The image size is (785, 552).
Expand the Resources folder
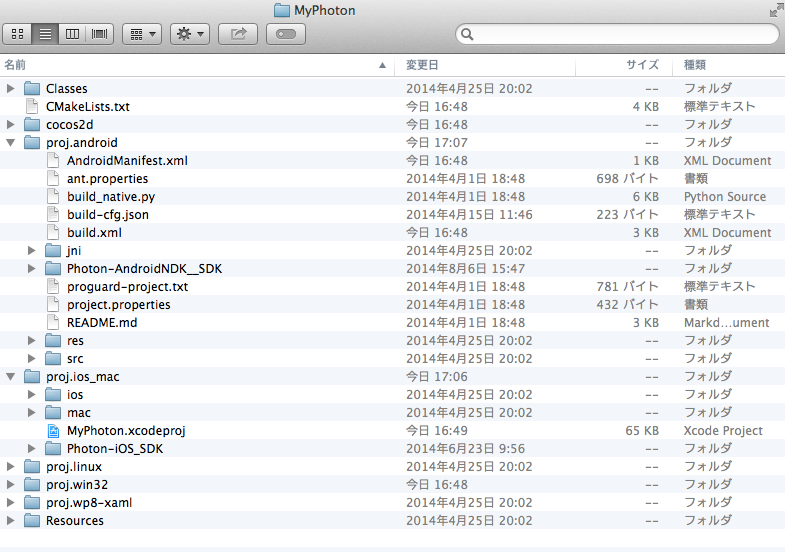[x=11, y=521]
